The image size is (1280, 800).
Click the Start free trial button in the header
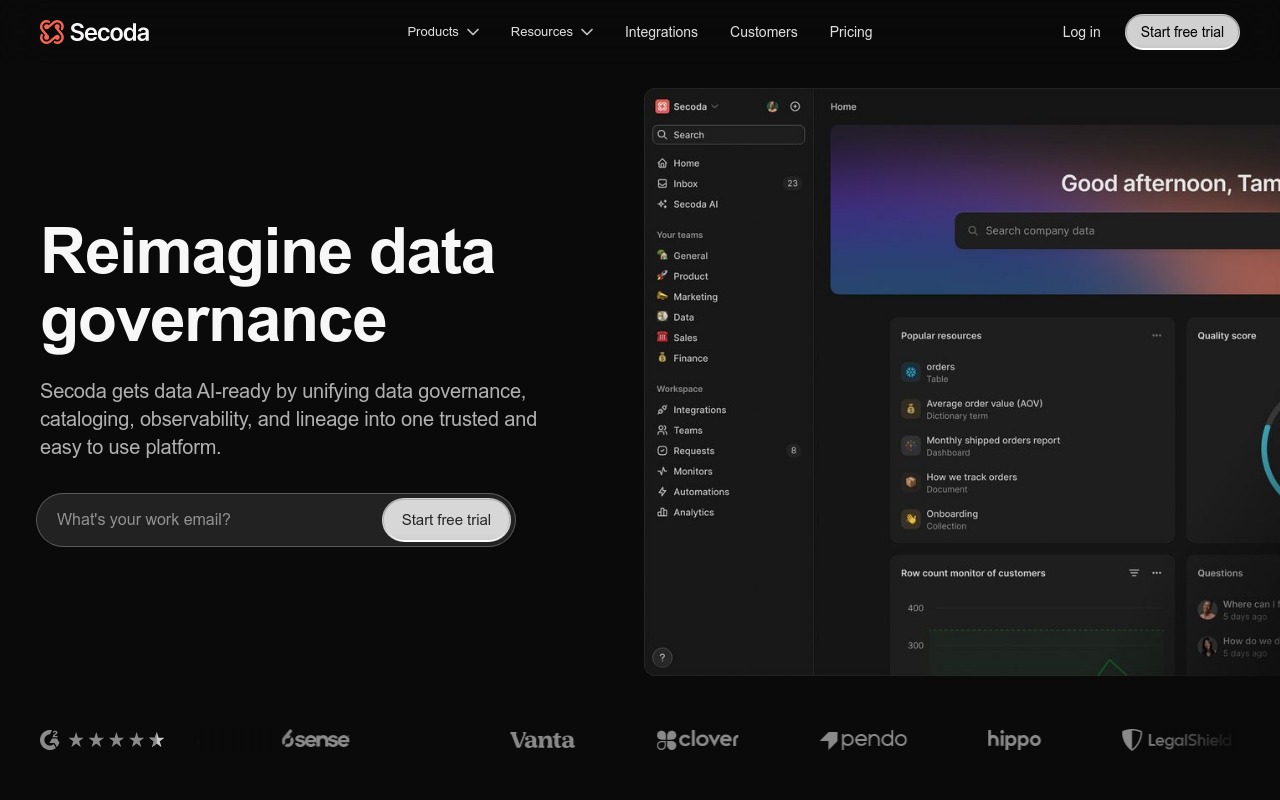click(1182, 32)
